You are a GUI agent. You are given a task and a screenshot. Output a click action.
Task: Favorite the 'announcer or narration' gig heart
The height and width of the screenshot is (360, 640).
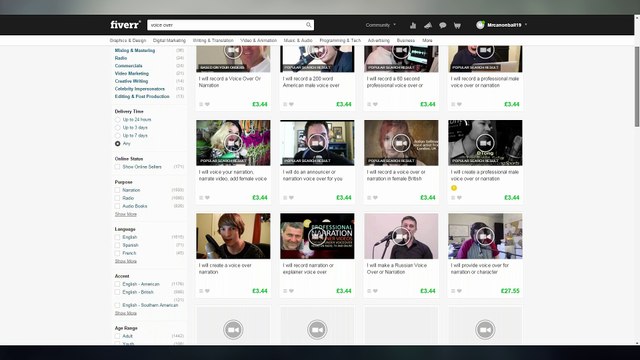coord(291,198)
